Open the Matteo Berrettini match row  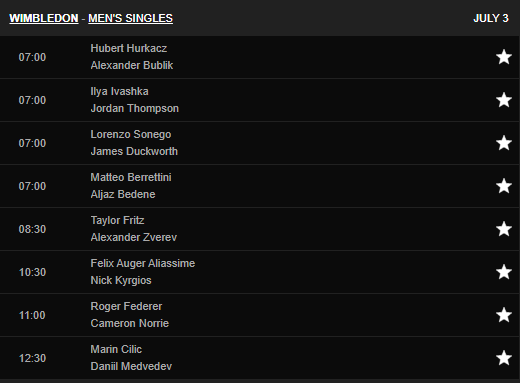260,186
